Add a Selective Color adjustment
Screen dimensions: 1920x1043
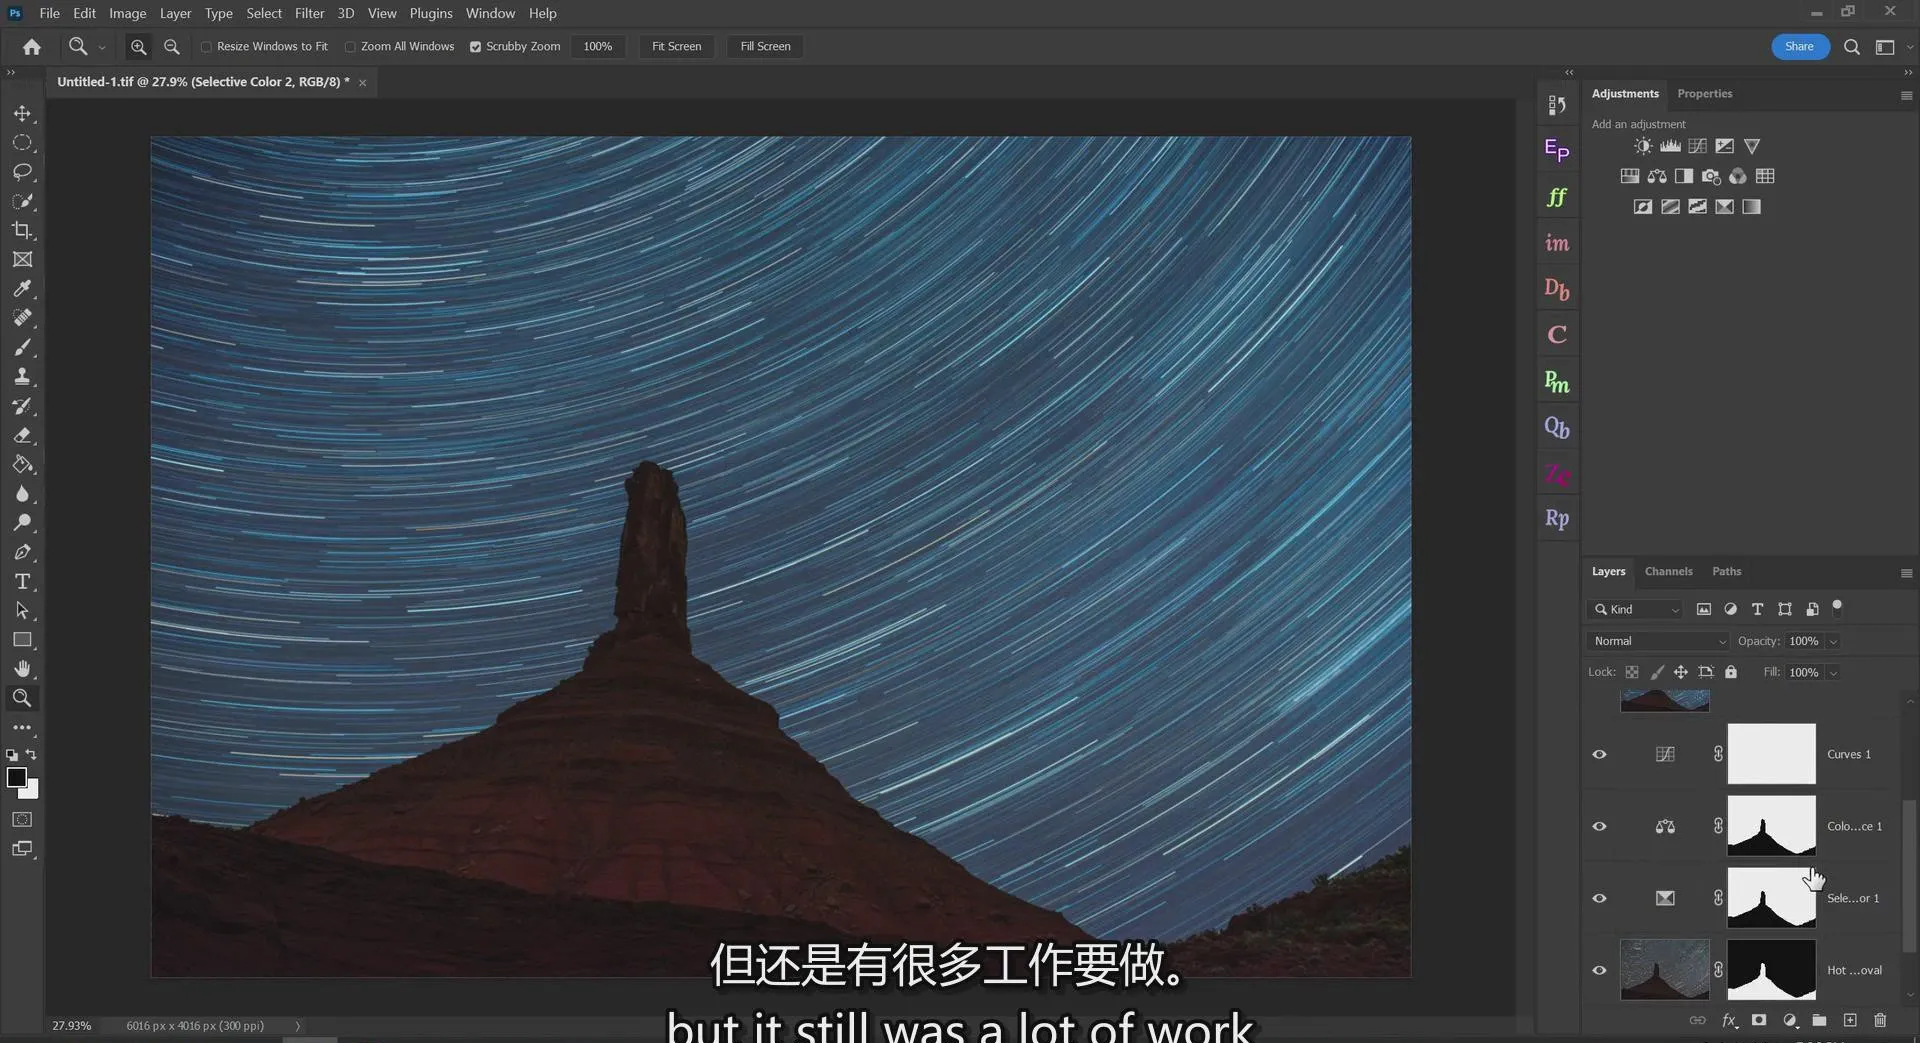pyautogui.click(x=1725, y=207)
